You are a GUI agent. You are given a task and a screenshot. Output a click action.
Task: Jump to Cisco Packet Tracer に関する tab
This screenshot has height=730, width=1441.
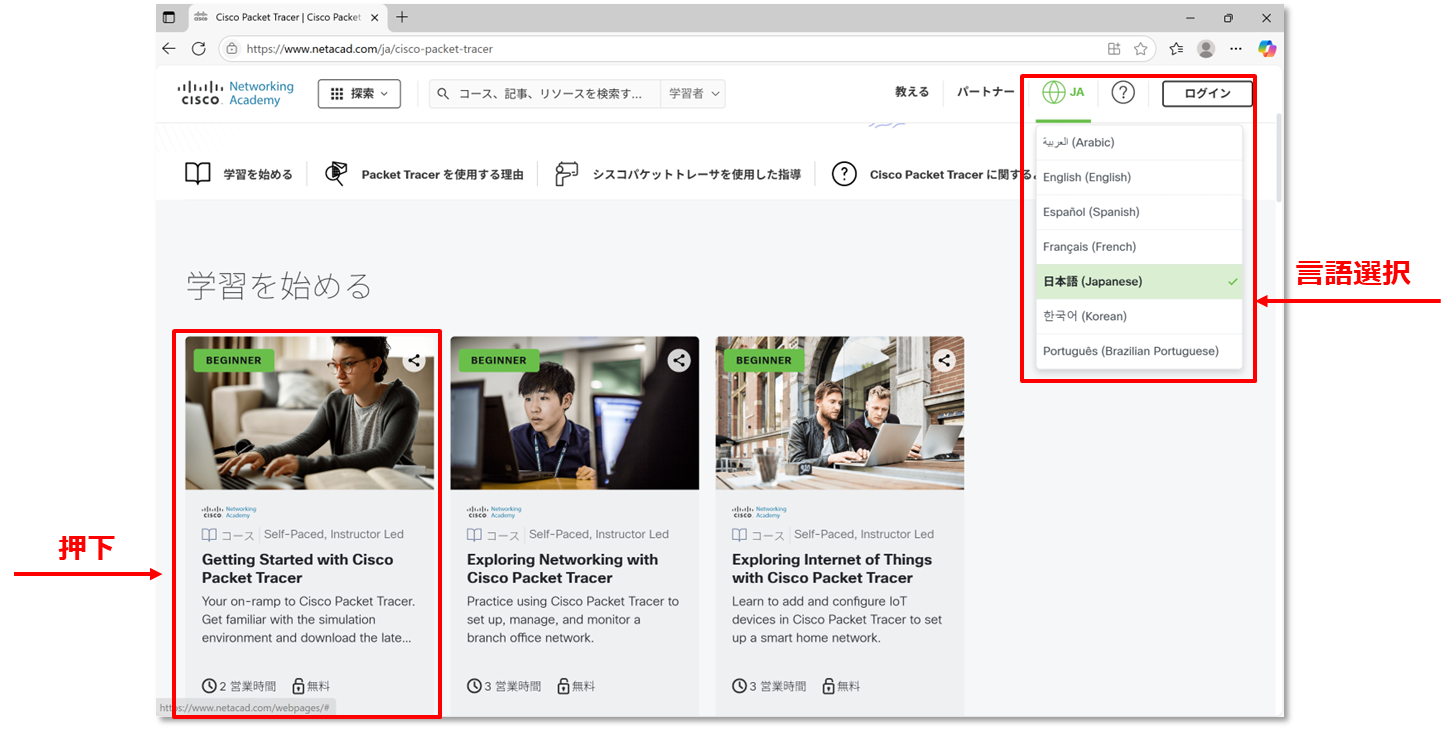(934, 174)
